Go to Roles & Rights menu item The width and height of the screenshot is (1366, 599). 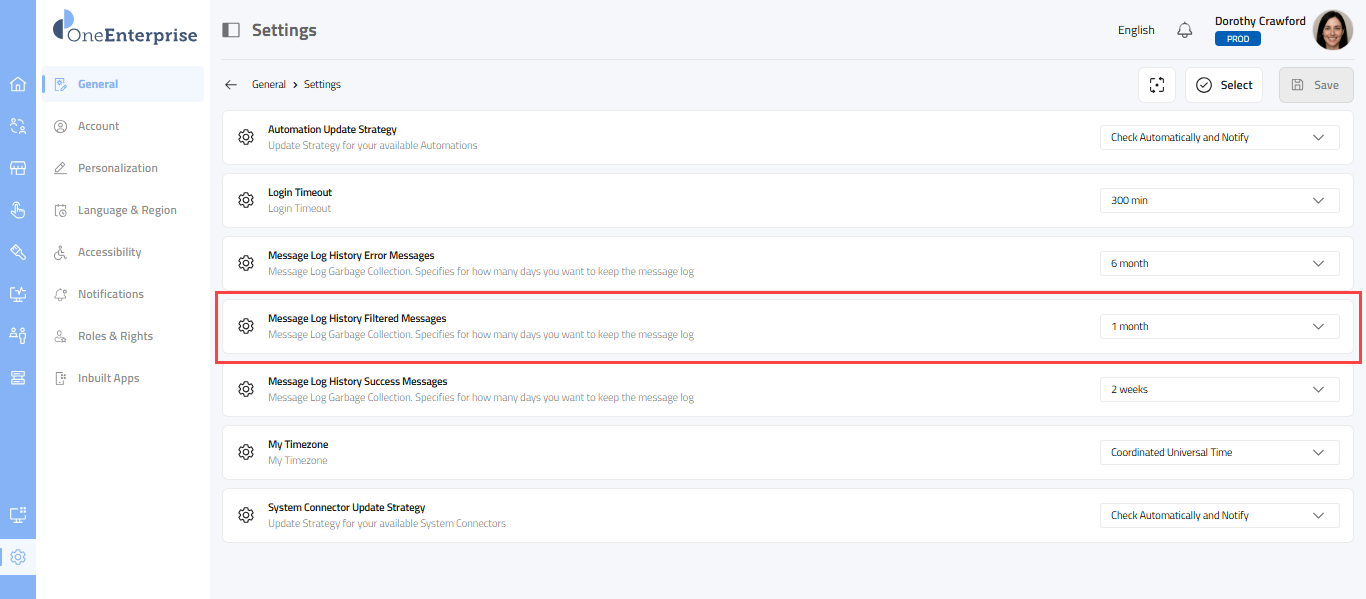pyautogui.click(x=115, y=336)
